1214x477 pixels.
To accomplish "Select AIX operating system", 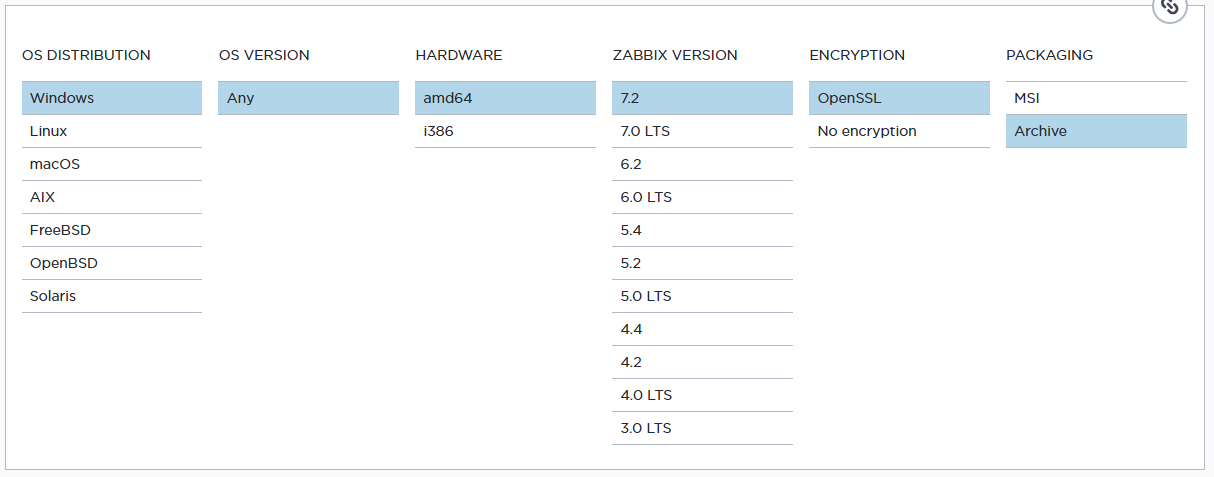I will [x=111, y=197].
